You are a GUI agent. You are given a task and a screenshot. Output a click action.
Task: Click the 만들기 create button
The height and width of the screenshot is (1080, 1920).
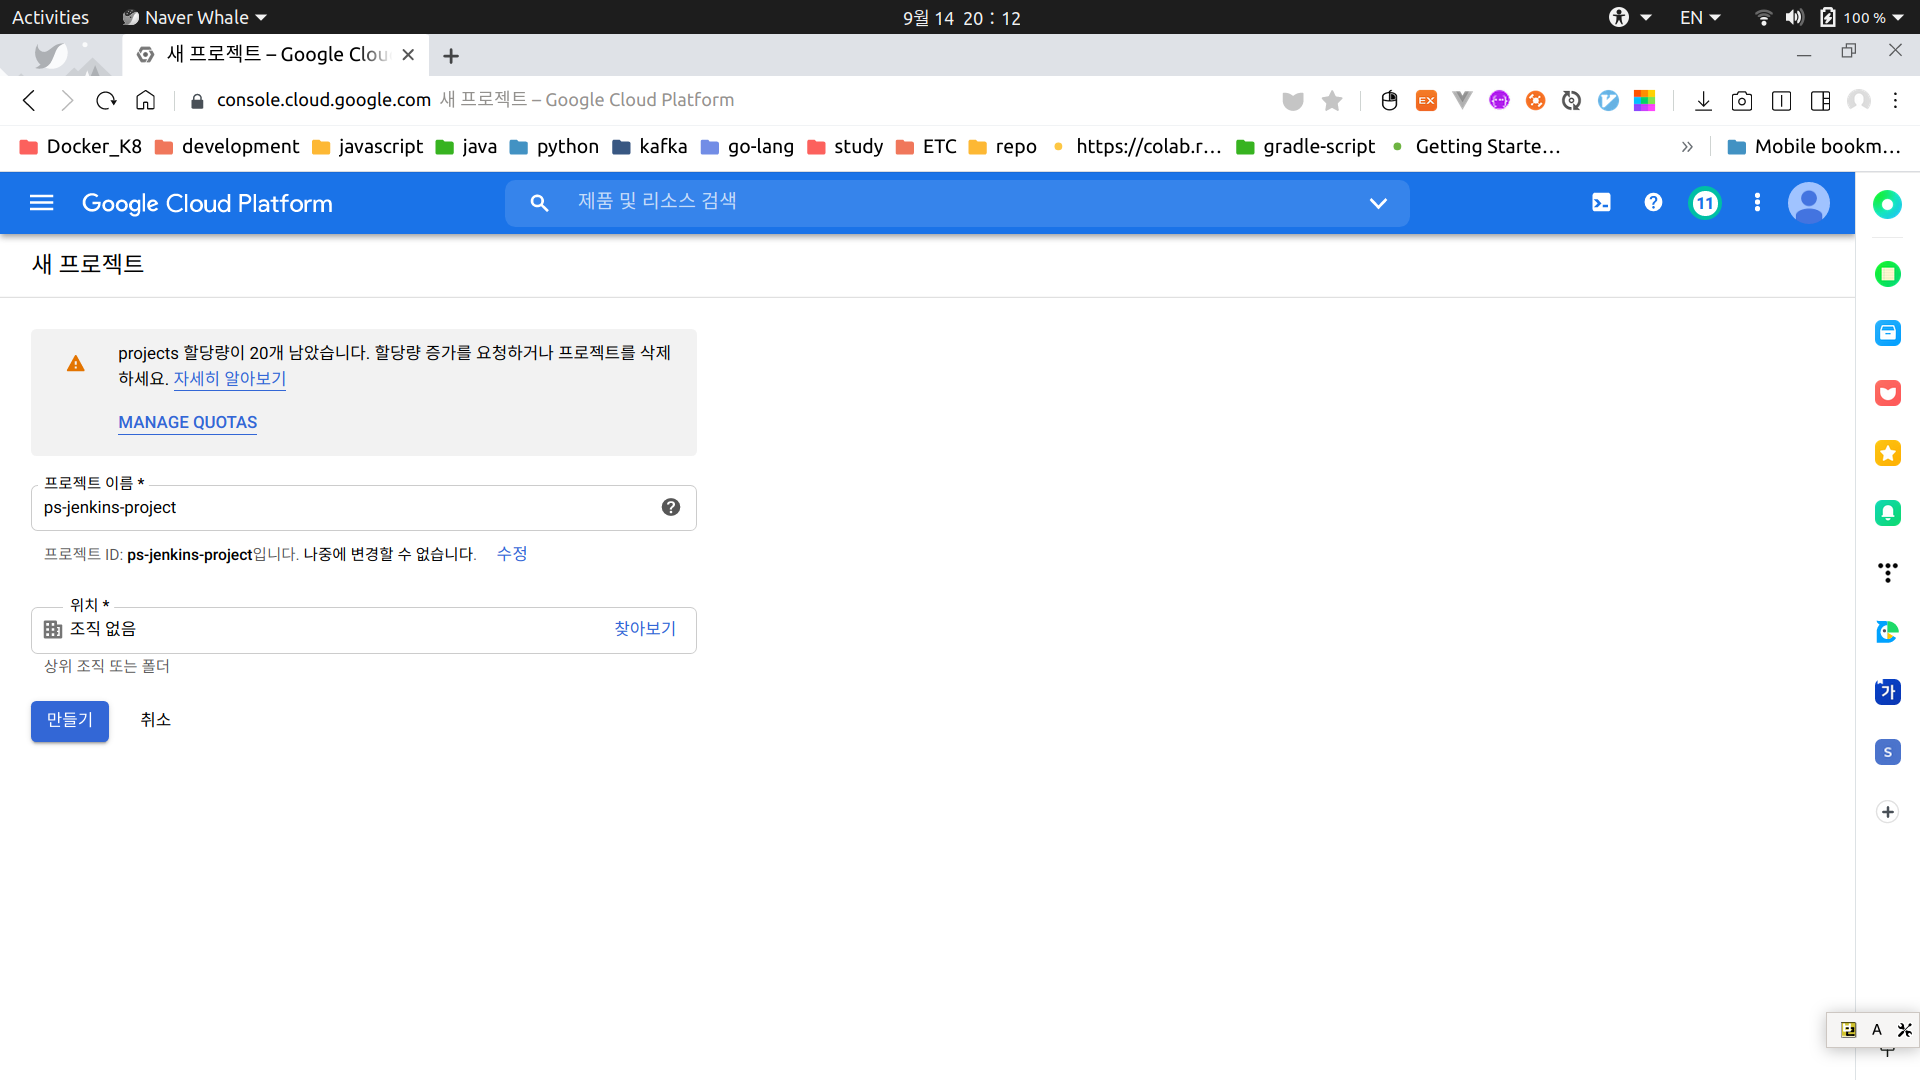pos(69,720)
